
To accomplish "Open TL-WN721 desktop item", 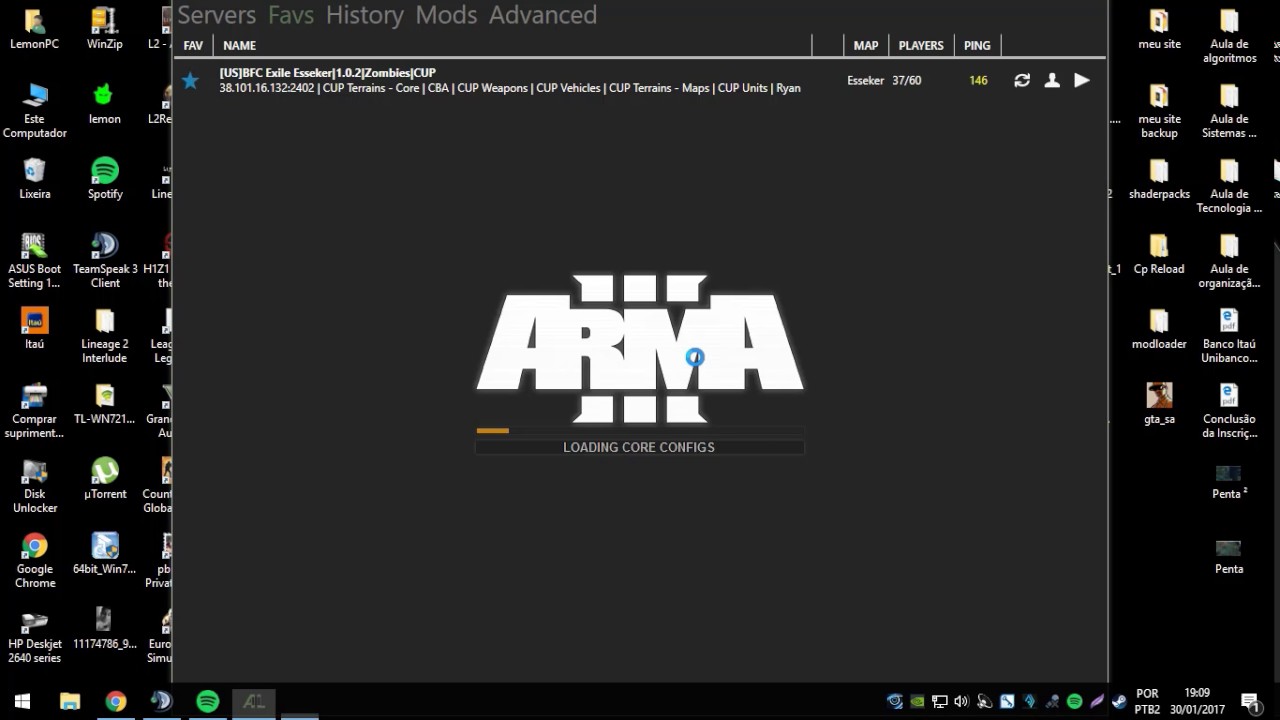I will [x=105, y=404].
